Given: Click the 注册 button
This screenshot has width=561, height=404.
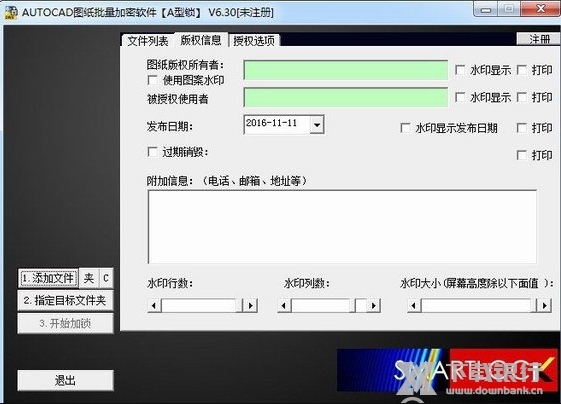Looking at the screenshot, I should coord(538,39).
